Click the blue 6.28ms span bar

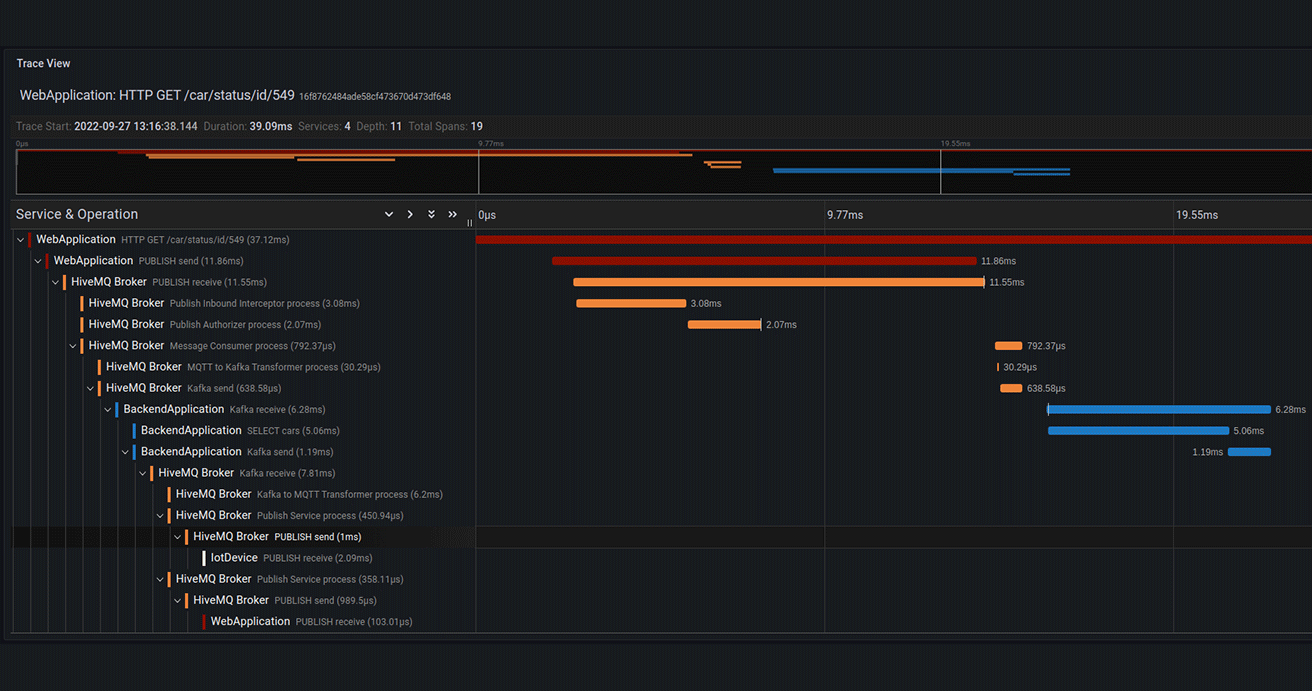(1159, 409)
